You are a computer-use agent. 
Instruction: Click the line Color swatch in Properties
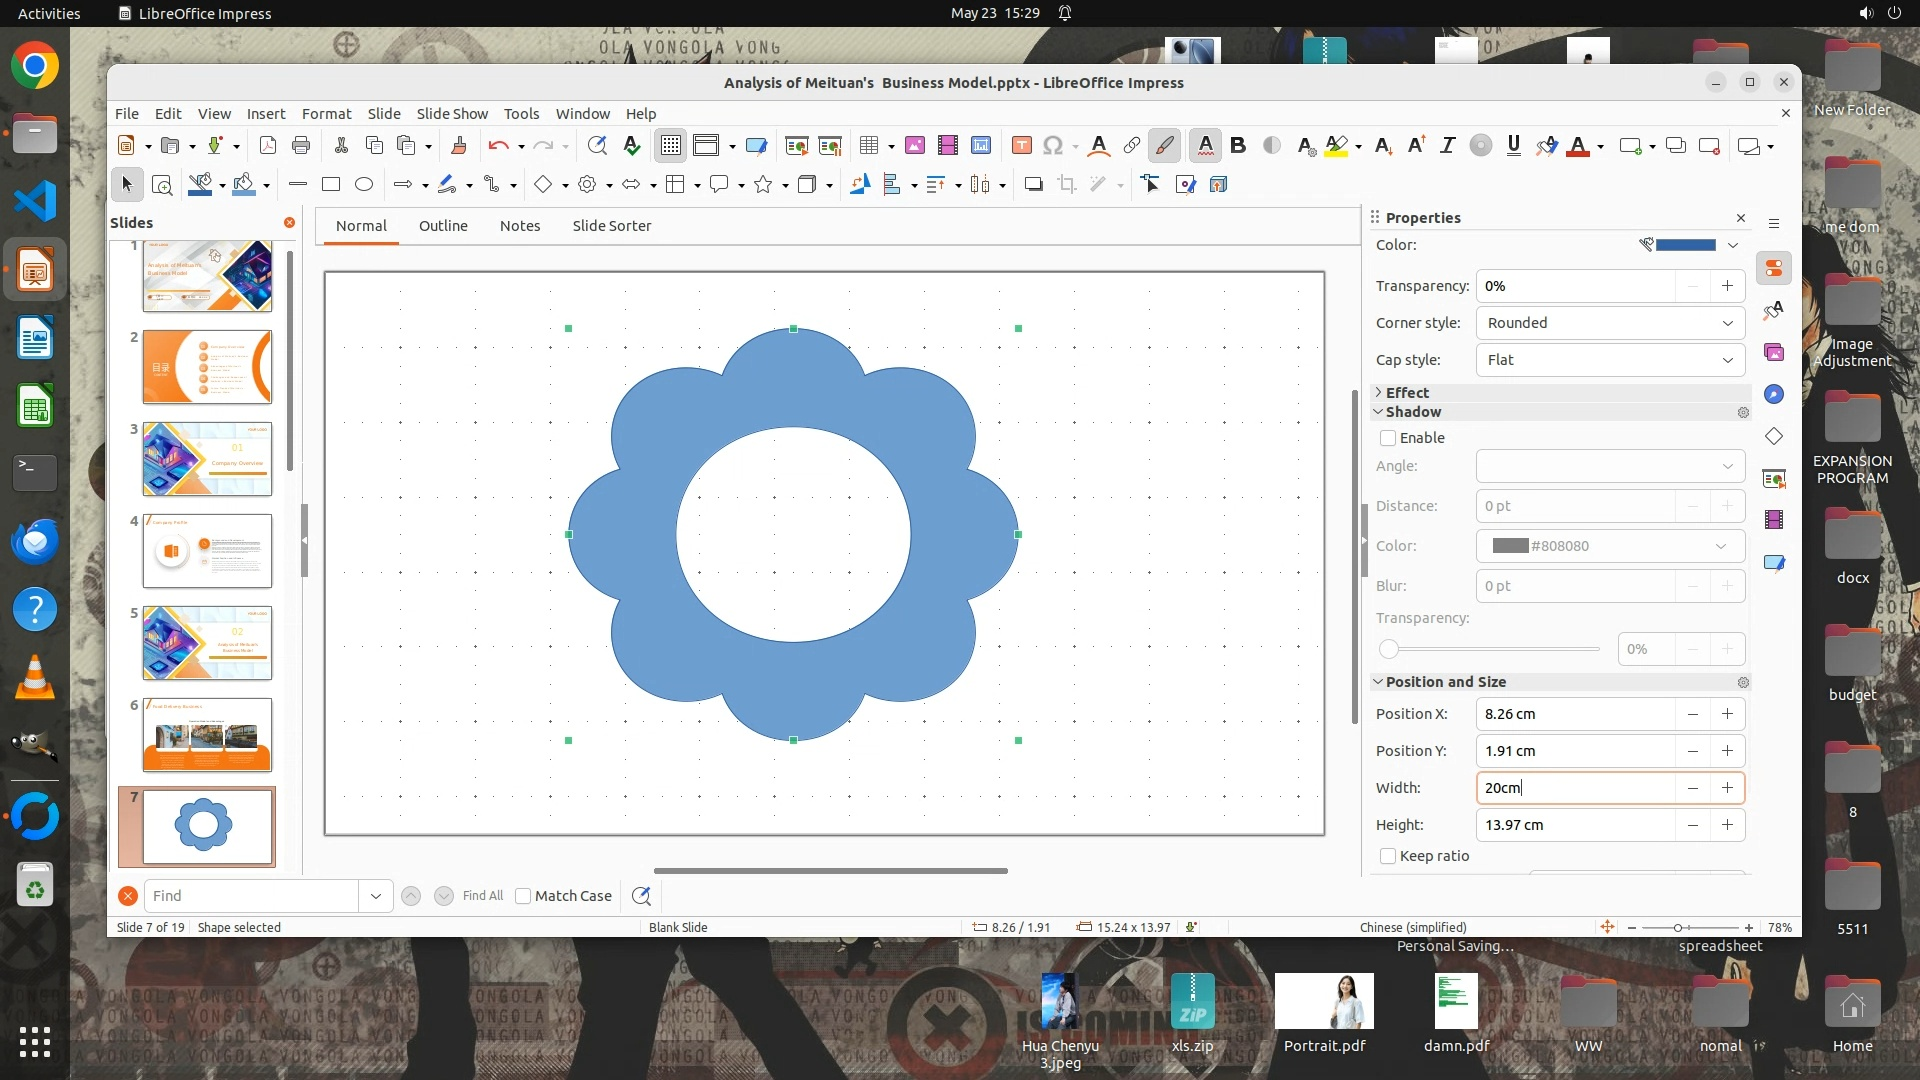(1685, 245)
